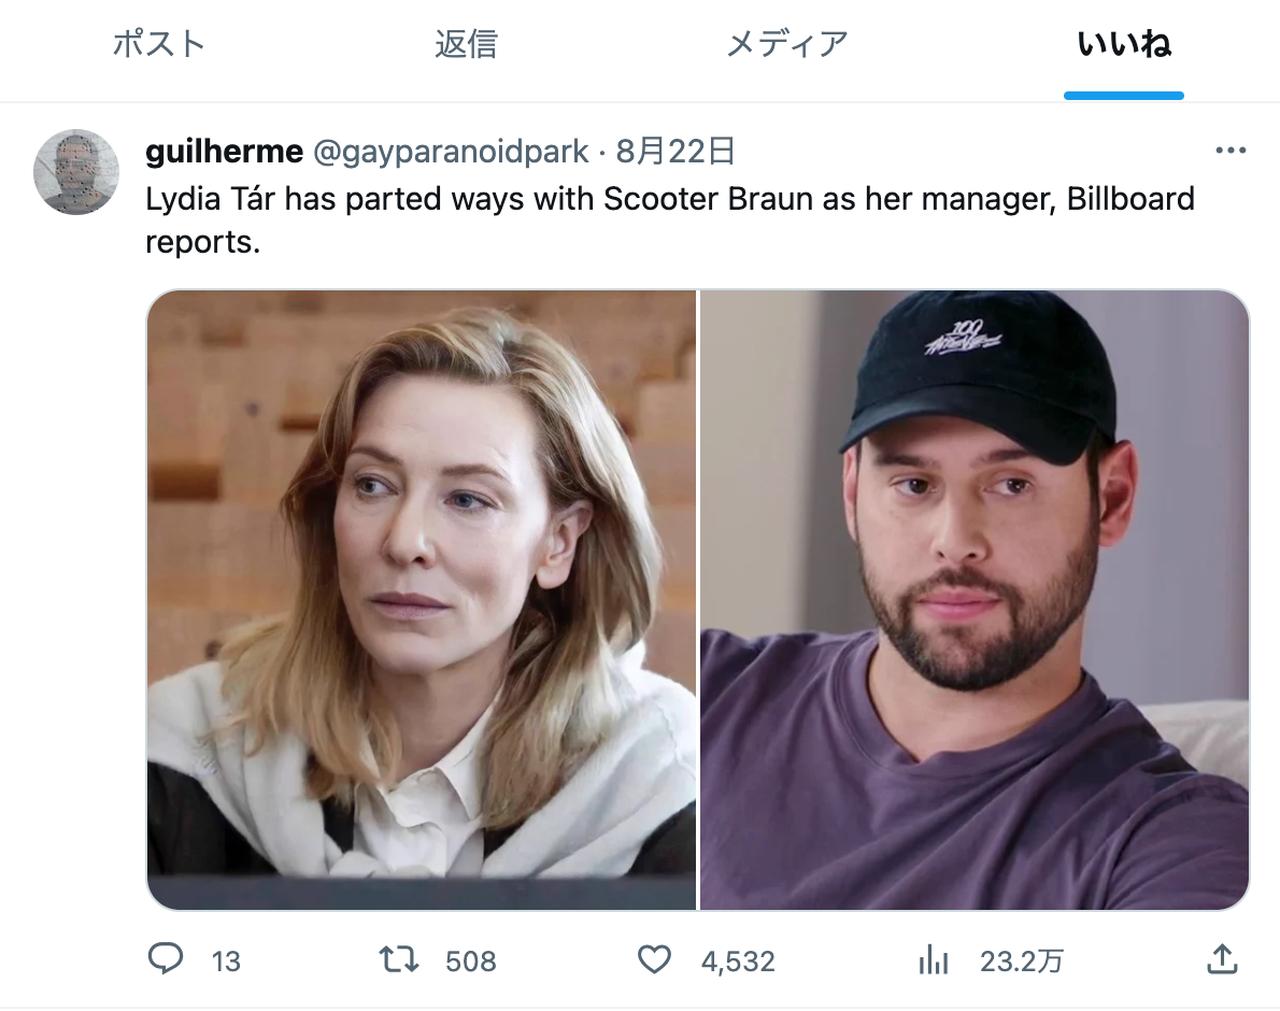Toggle the heart like icon
Viewport: 1280px width, 1011px height.
pos(654,960)
